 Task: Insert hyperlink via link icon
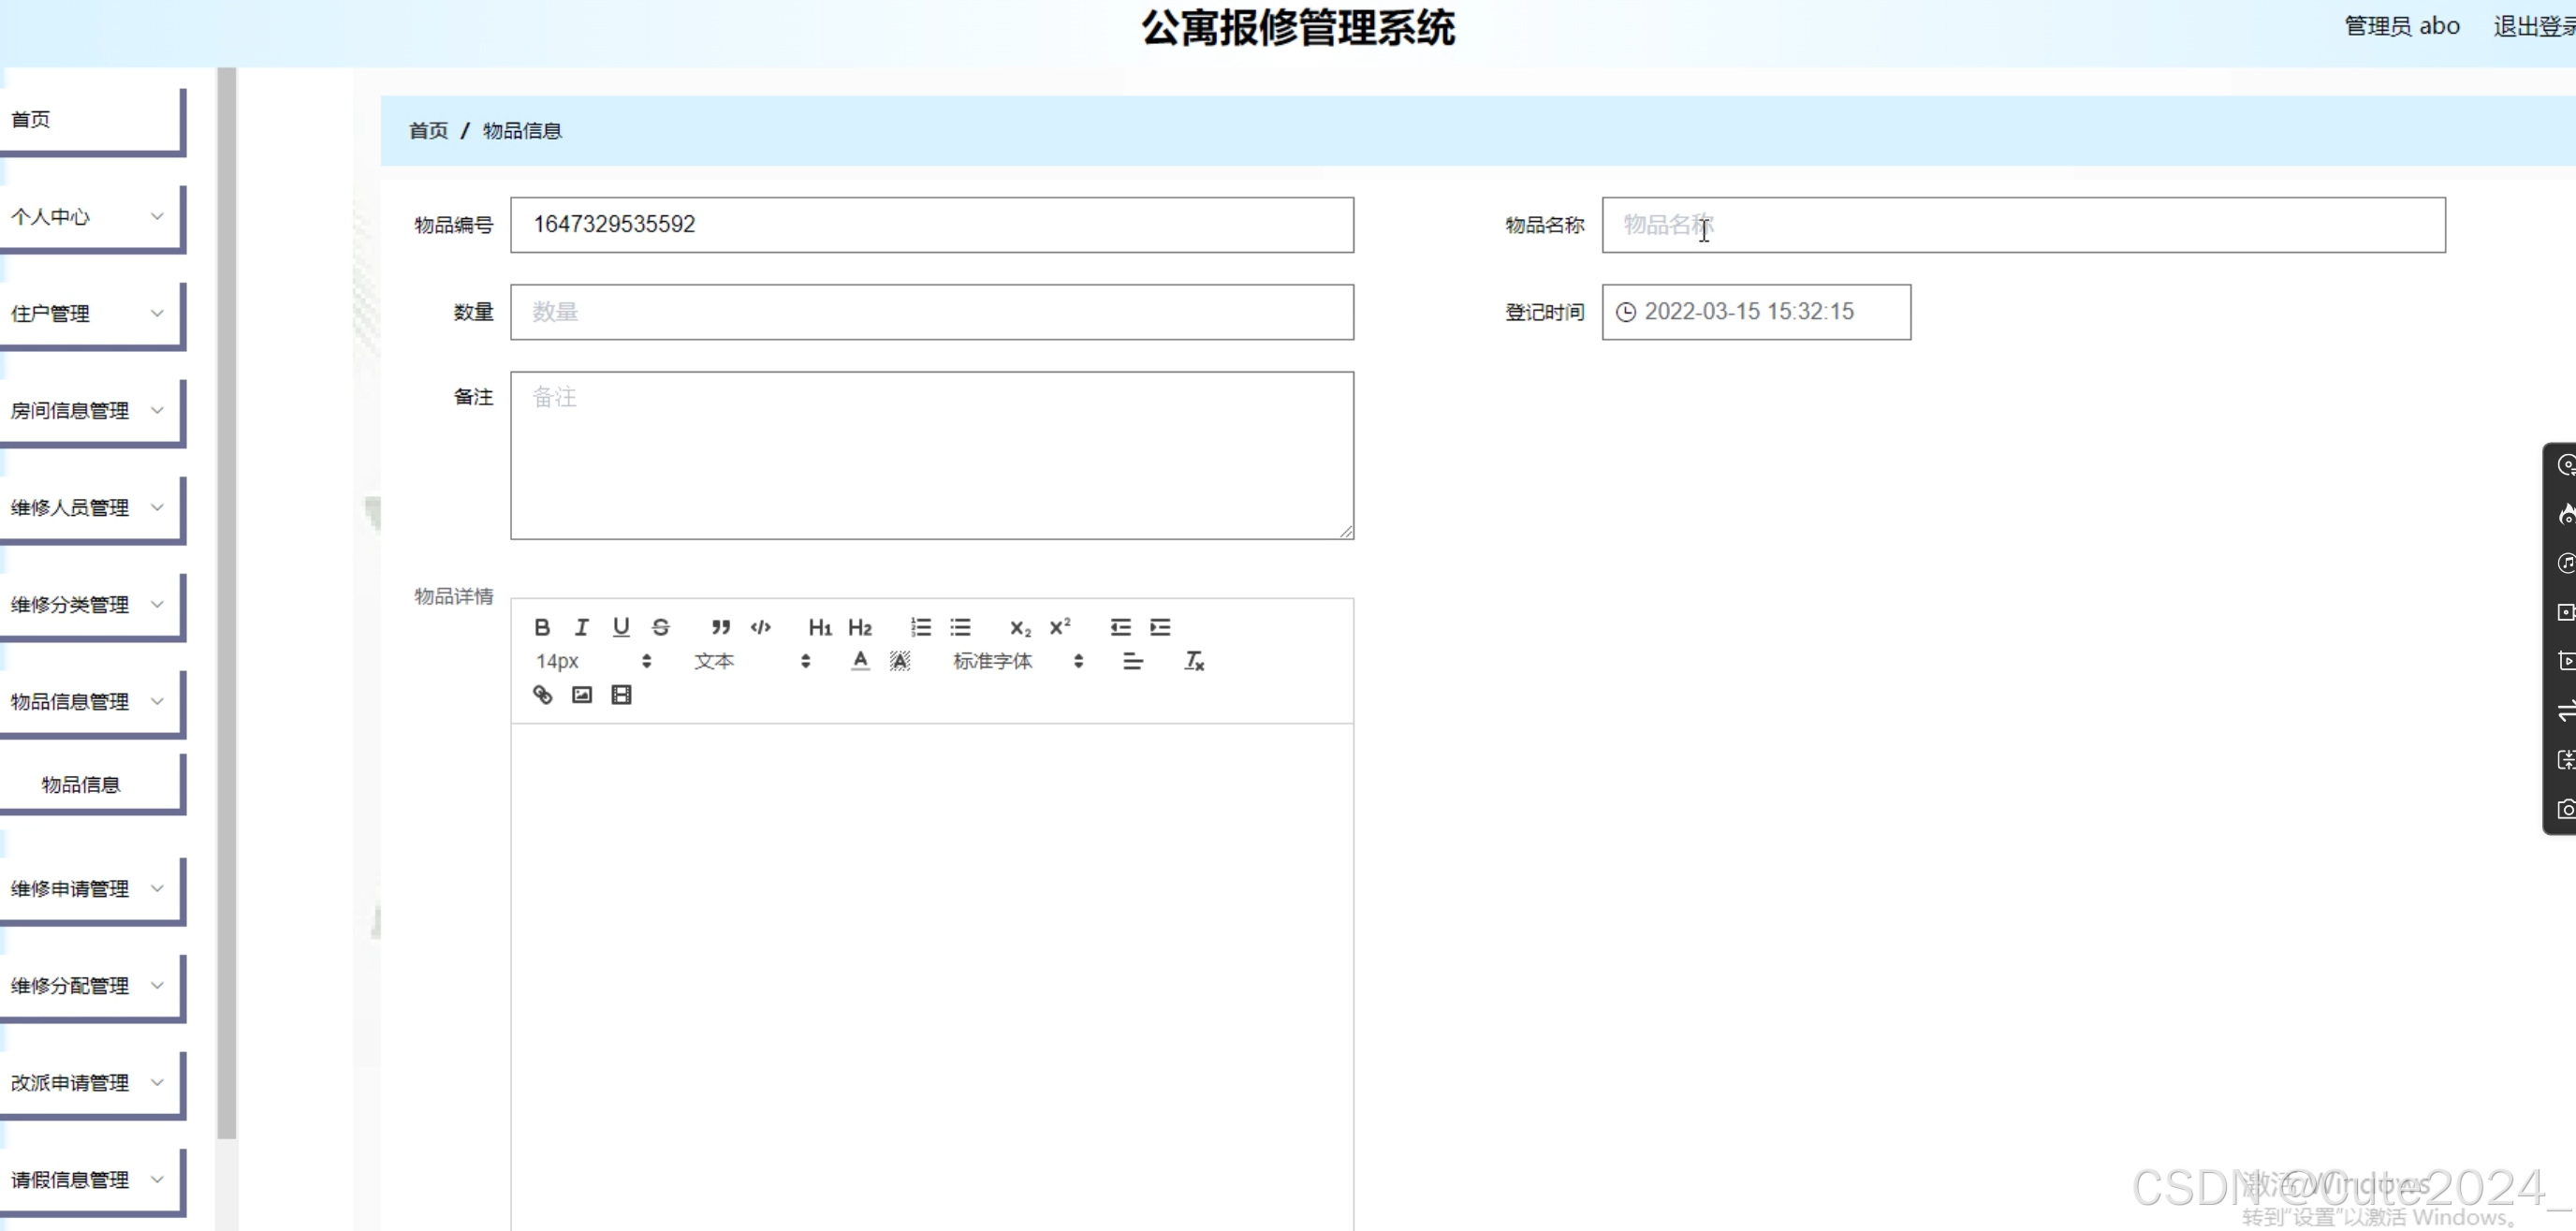542,695
